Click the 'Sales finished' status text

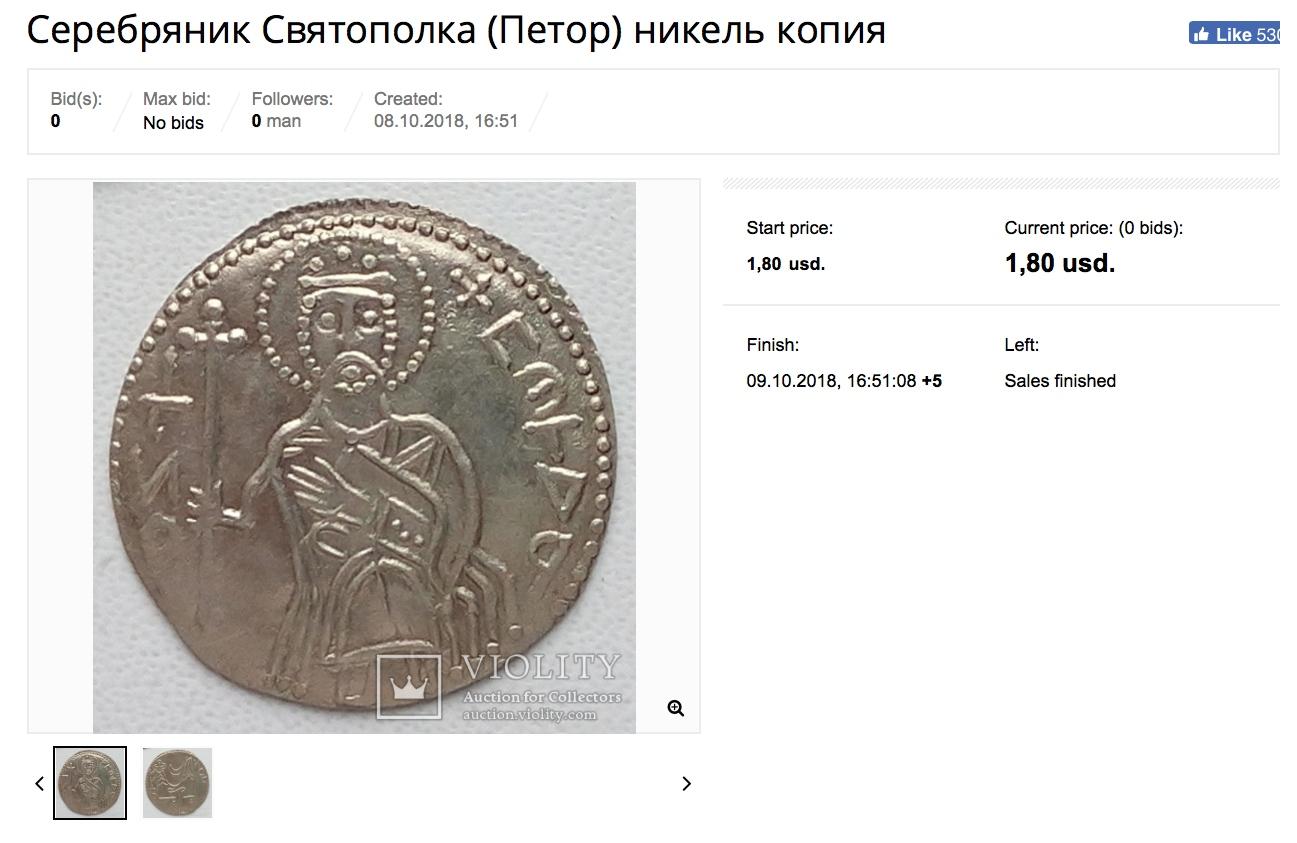coord(1060,381)
